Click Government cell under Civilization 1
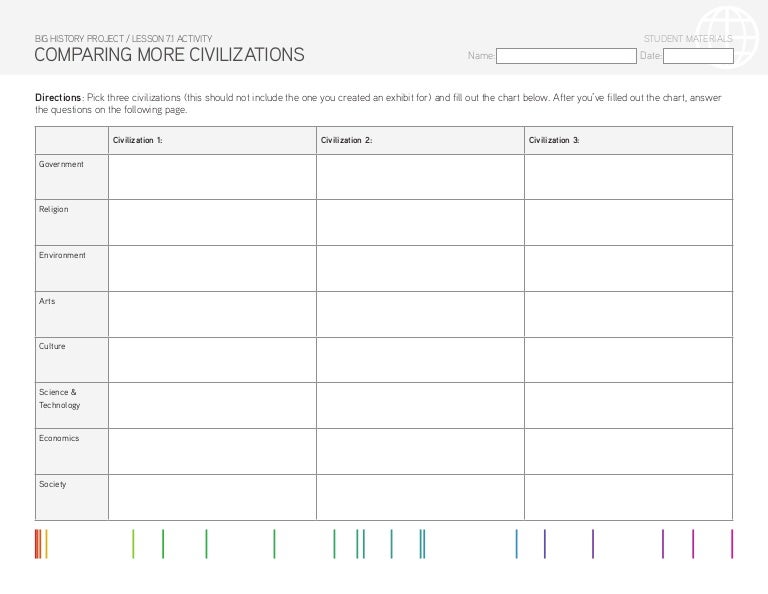 (x=212, y=177)
